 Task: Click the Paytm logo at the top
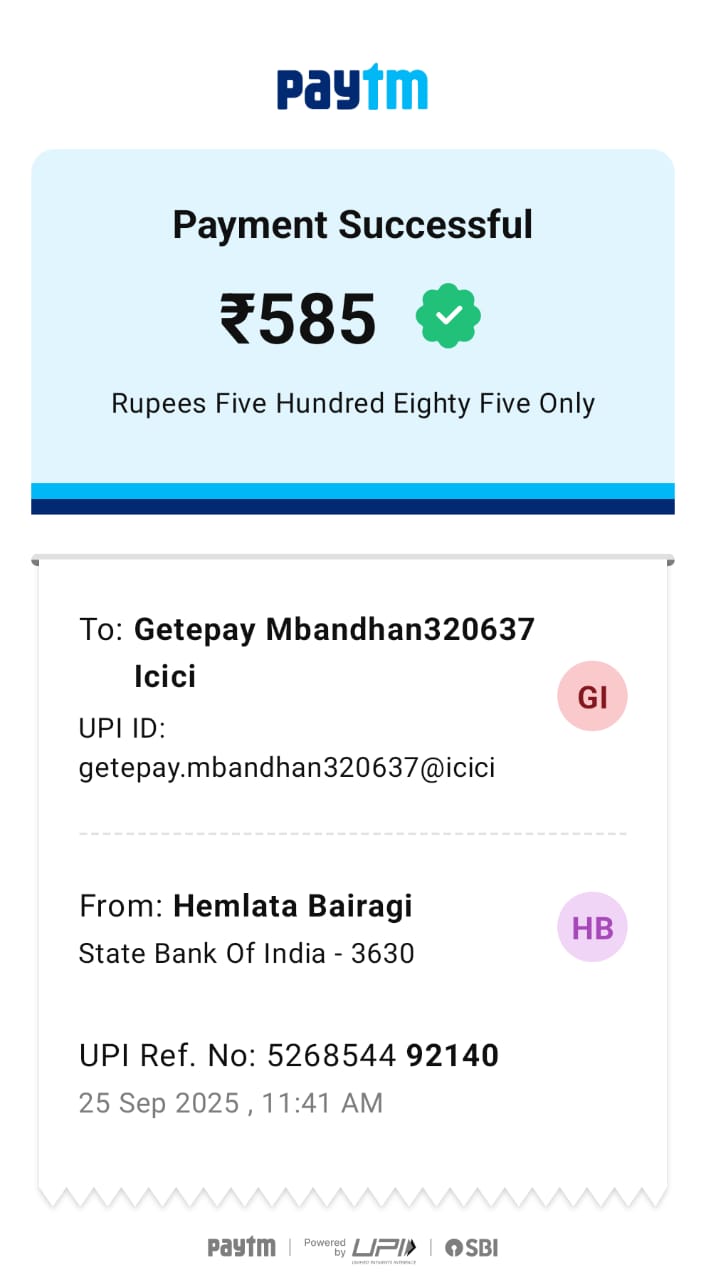click(x=352, y=87)
